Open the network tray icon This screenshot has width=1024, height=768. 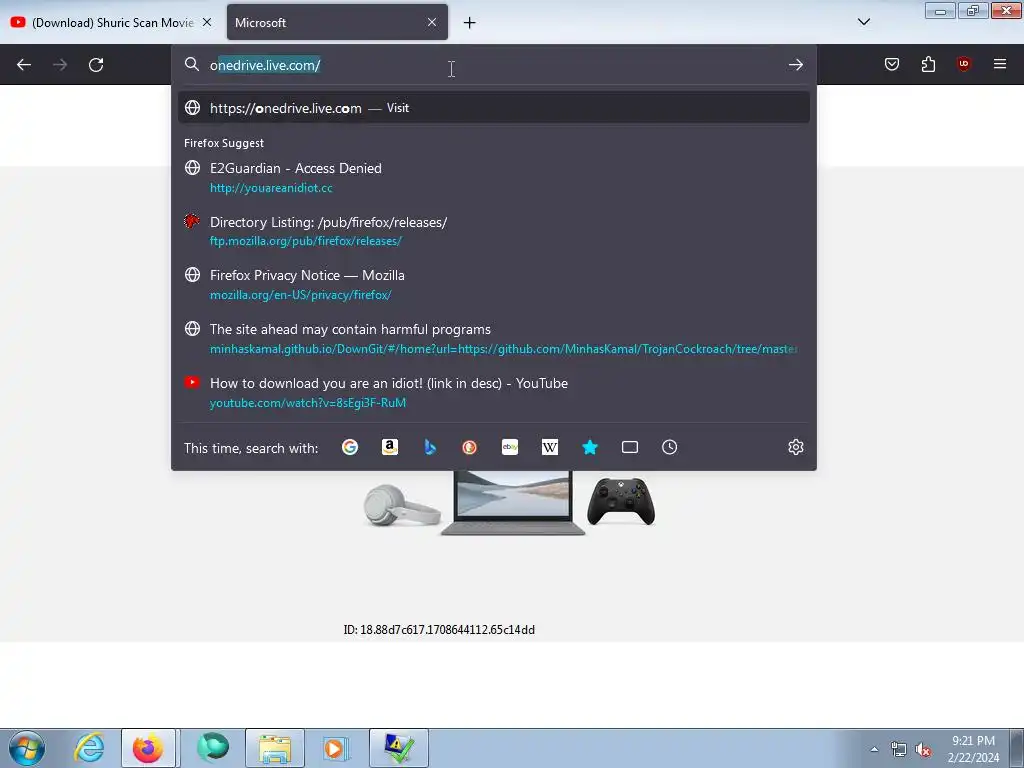pos(899,750)
